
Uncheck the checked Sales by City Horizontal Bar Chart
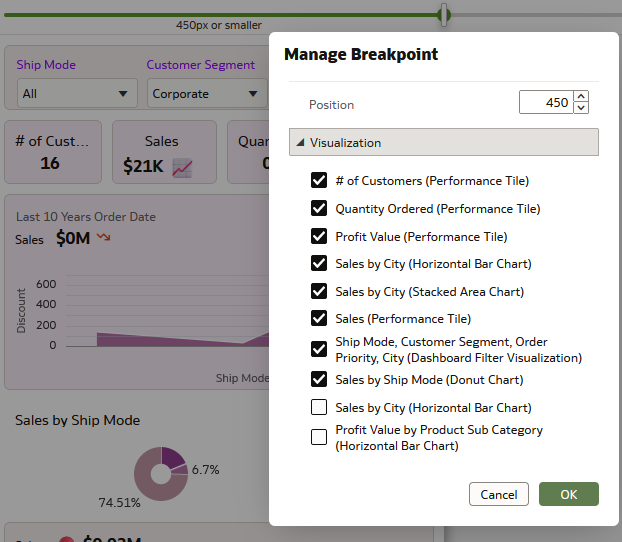click(319, 263)
